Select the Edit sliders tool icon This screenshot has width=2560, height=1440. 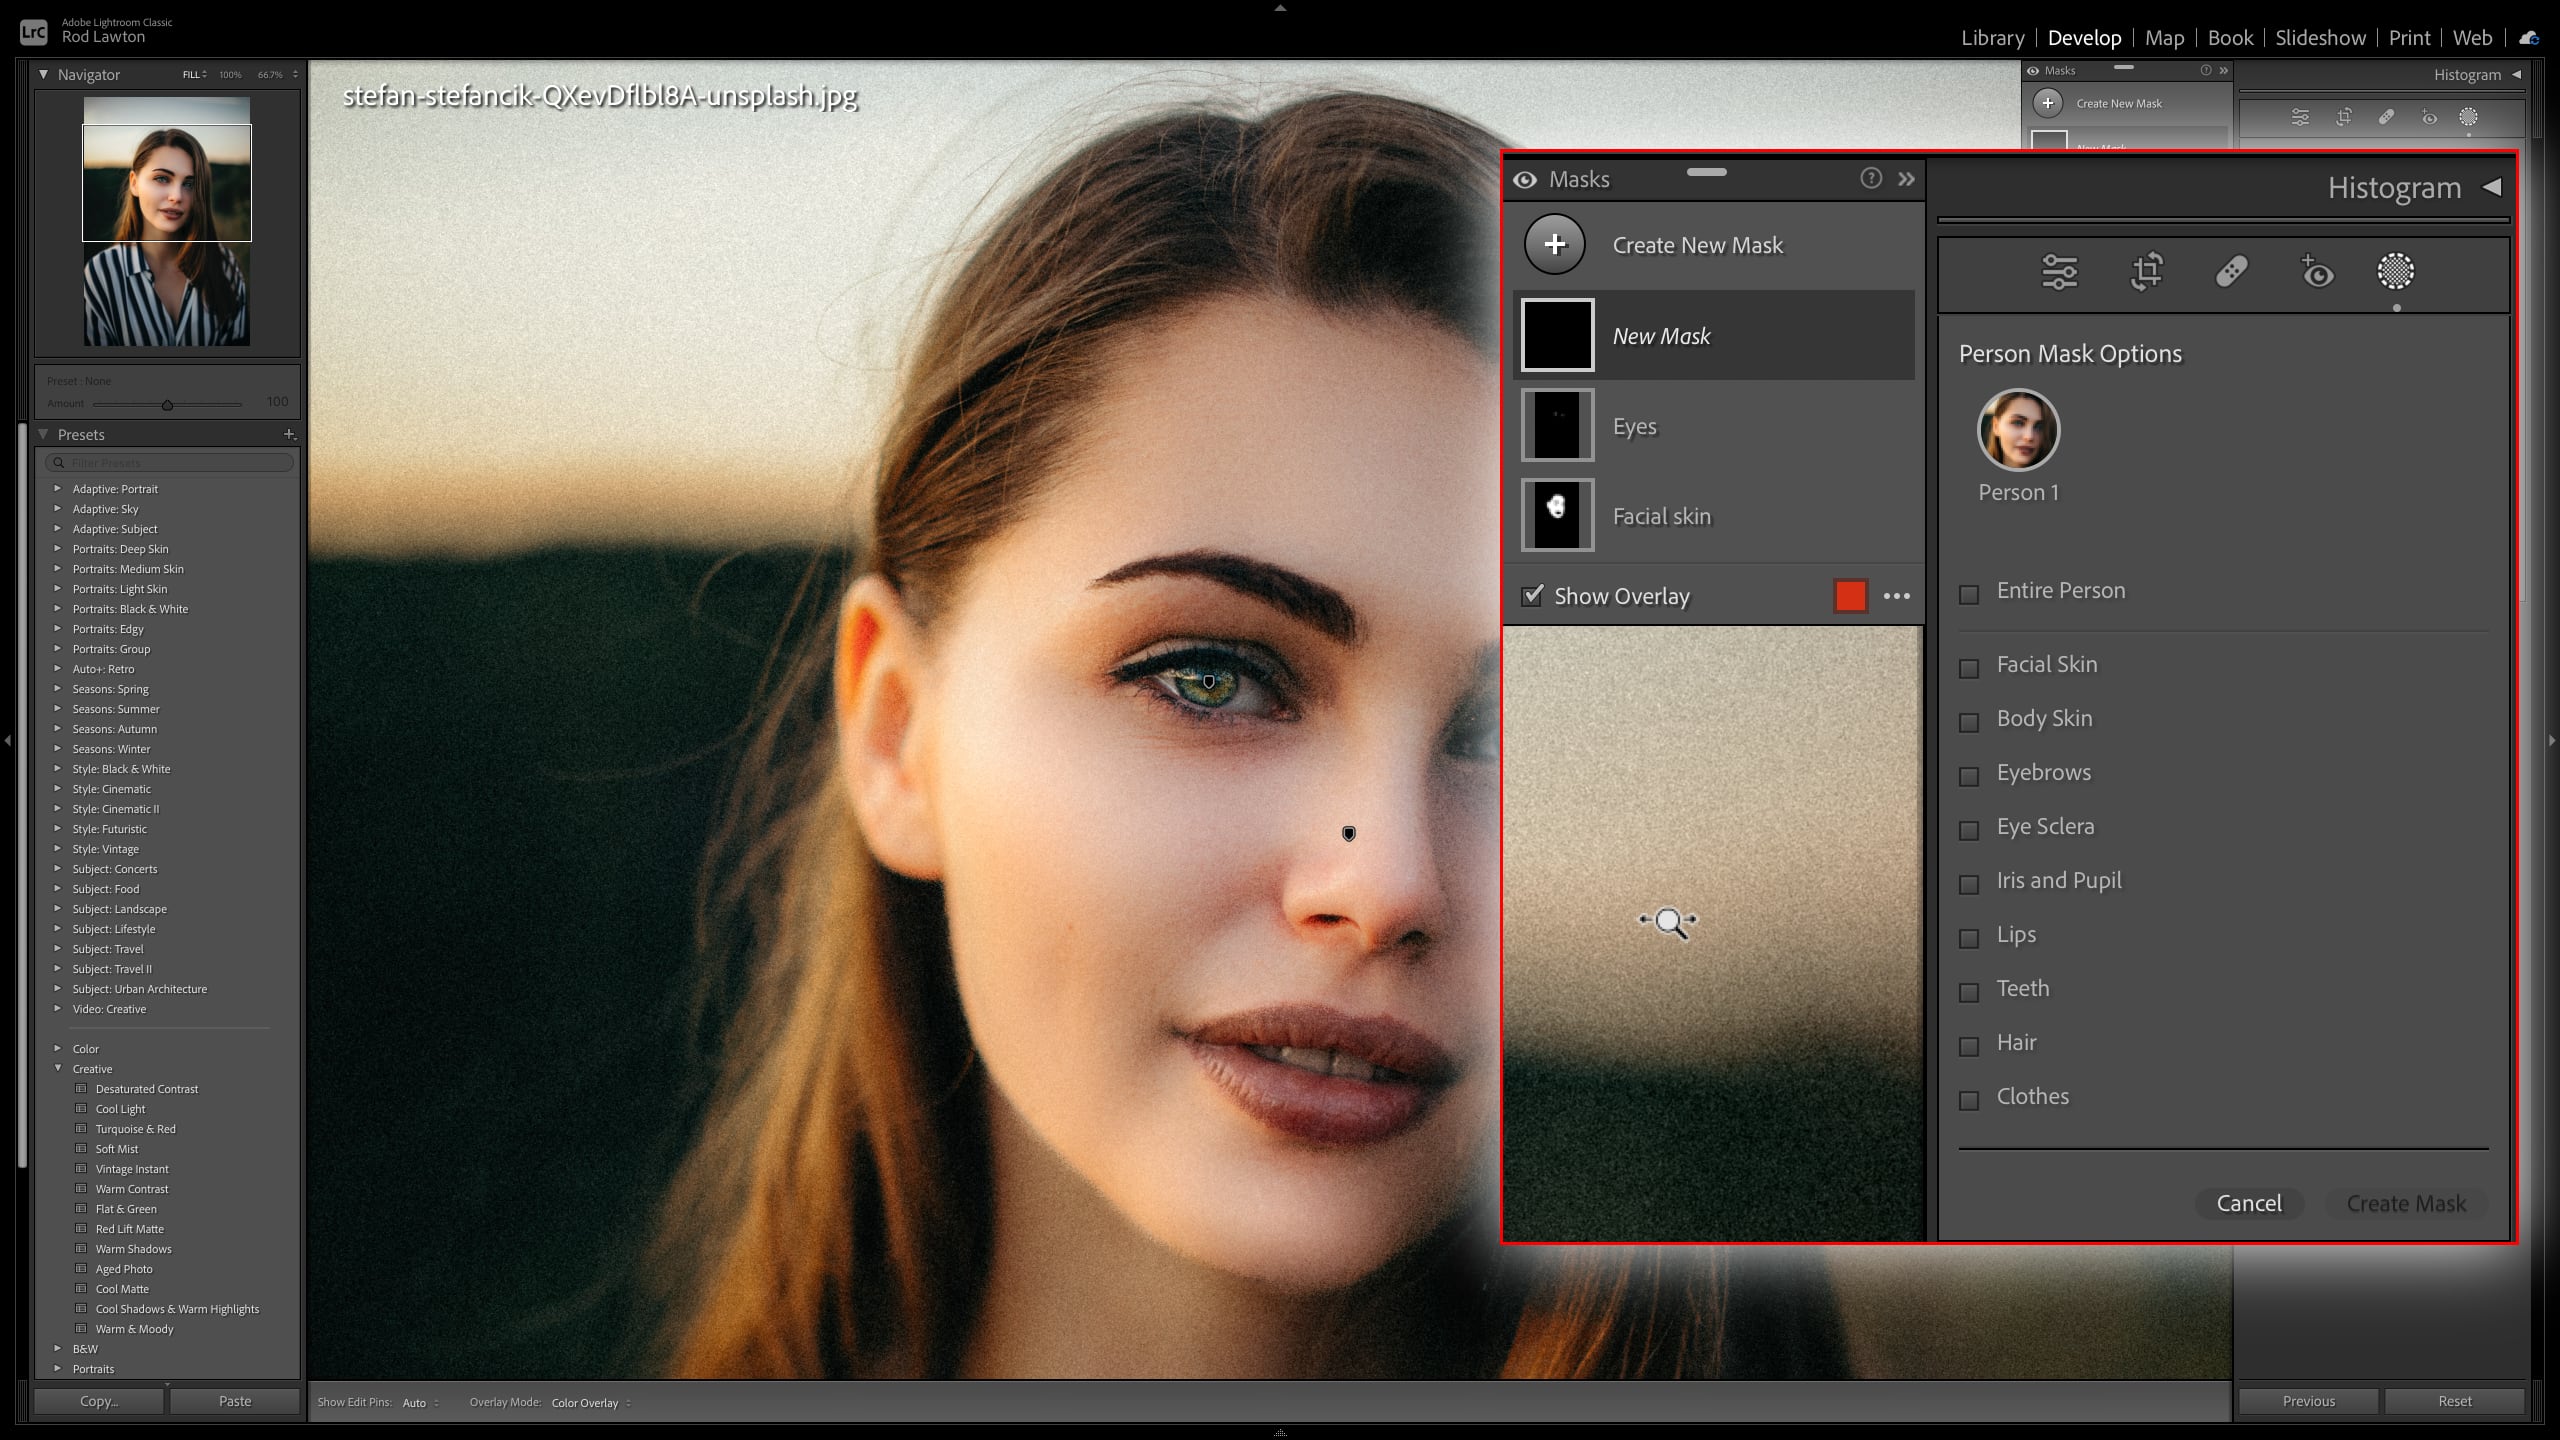(2059, 272)
